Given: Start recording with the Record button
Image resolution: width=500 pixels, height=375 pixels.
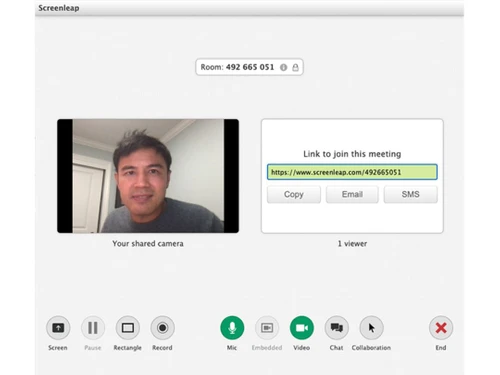Looking at the screenshot, I should tap(162, 328).
